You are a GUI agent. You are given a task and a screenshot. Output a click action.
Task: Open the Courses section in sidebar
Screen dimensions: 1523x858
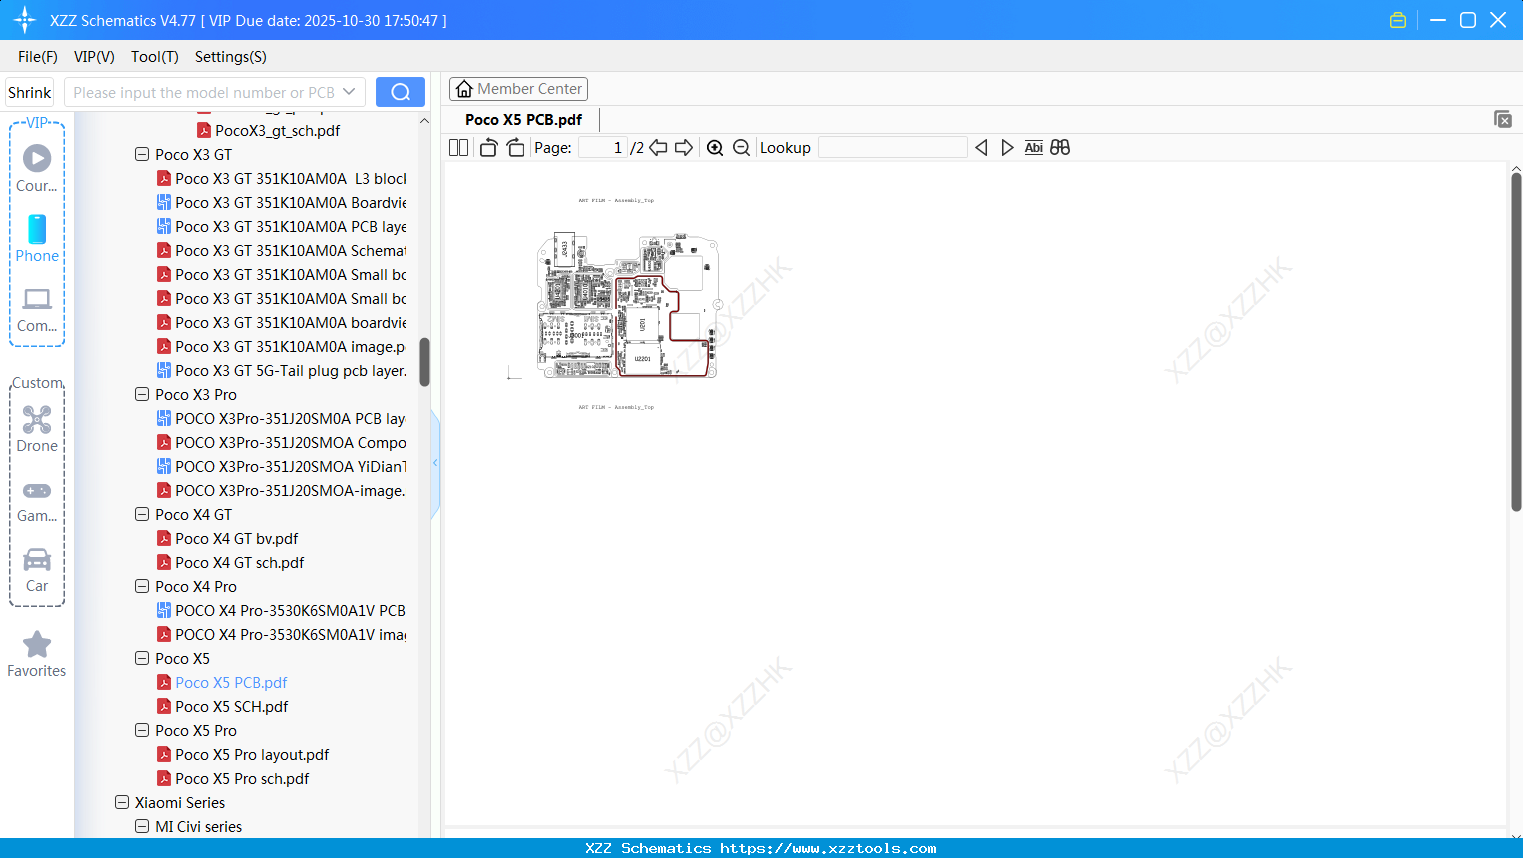pos(37,168)
